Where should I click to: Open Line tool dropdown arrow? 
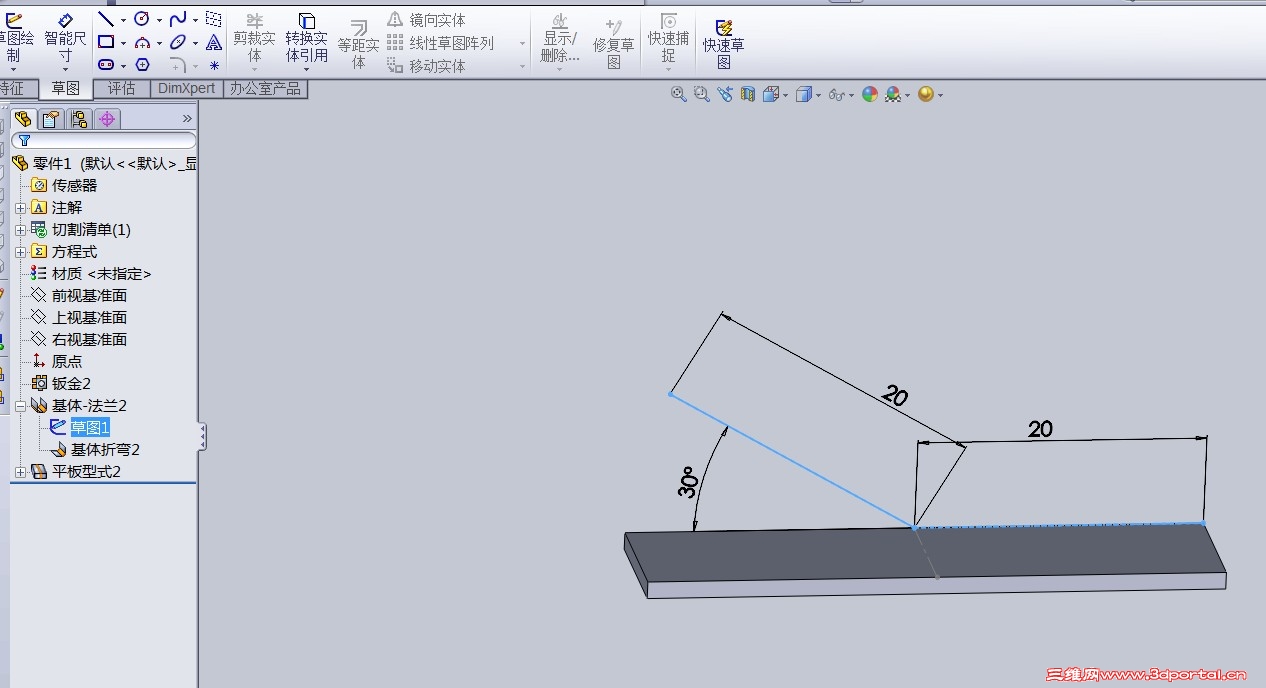coord(124,20)
